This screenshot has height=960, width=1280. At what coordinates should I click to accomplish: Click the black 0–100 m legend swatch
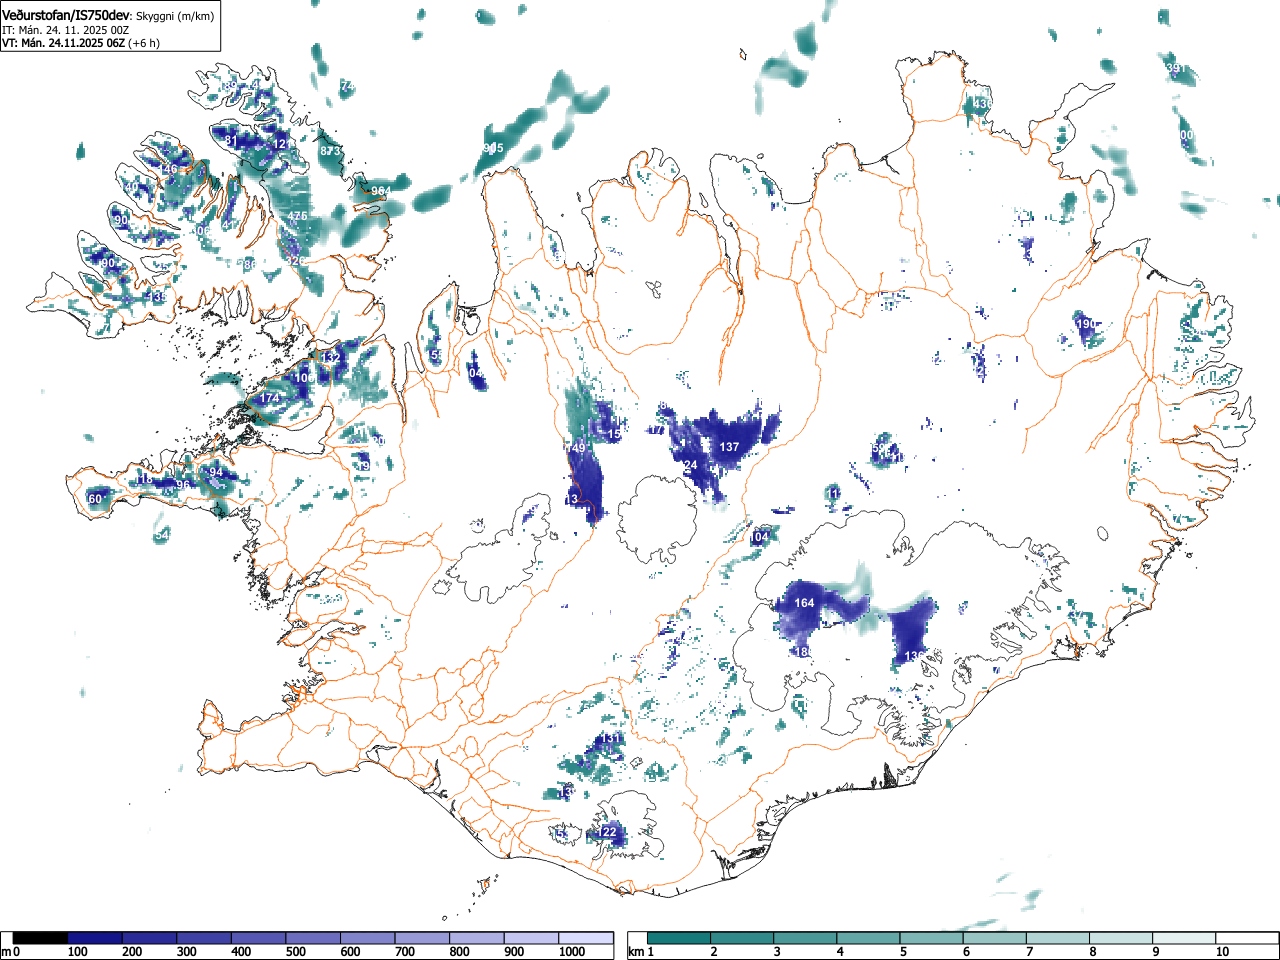click(x=40, y=938)
